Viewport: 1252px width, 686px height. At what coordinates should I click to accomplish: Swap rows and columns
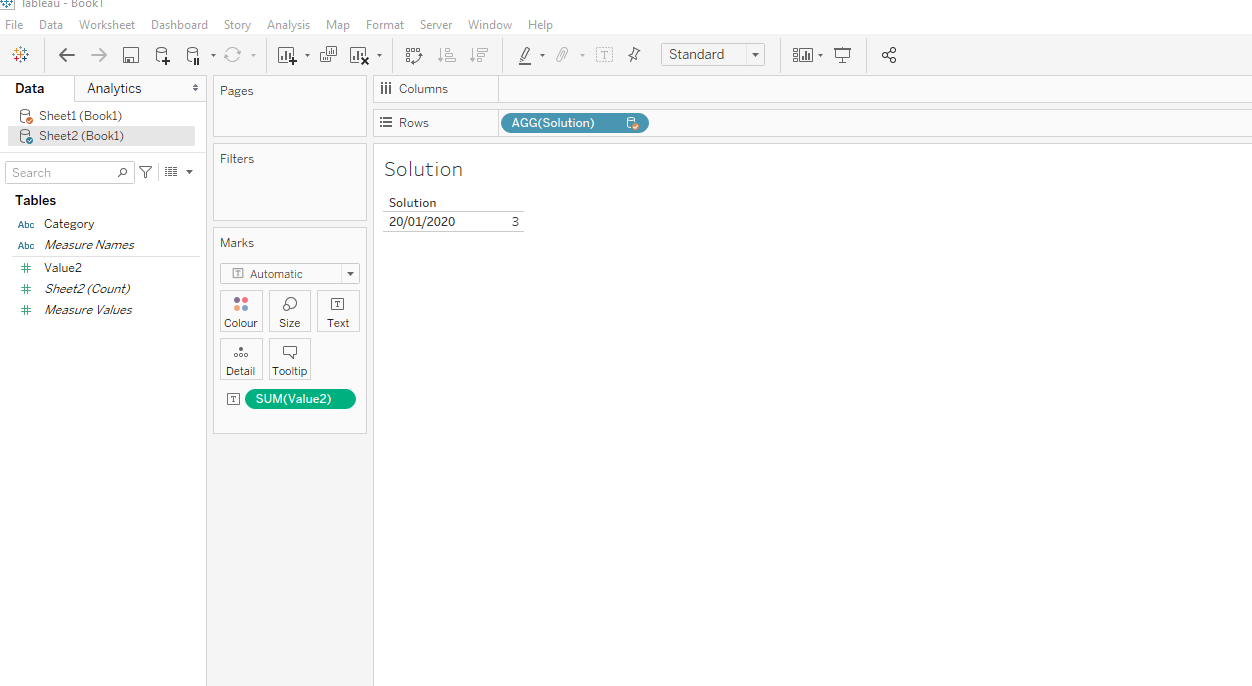[414, 55]
